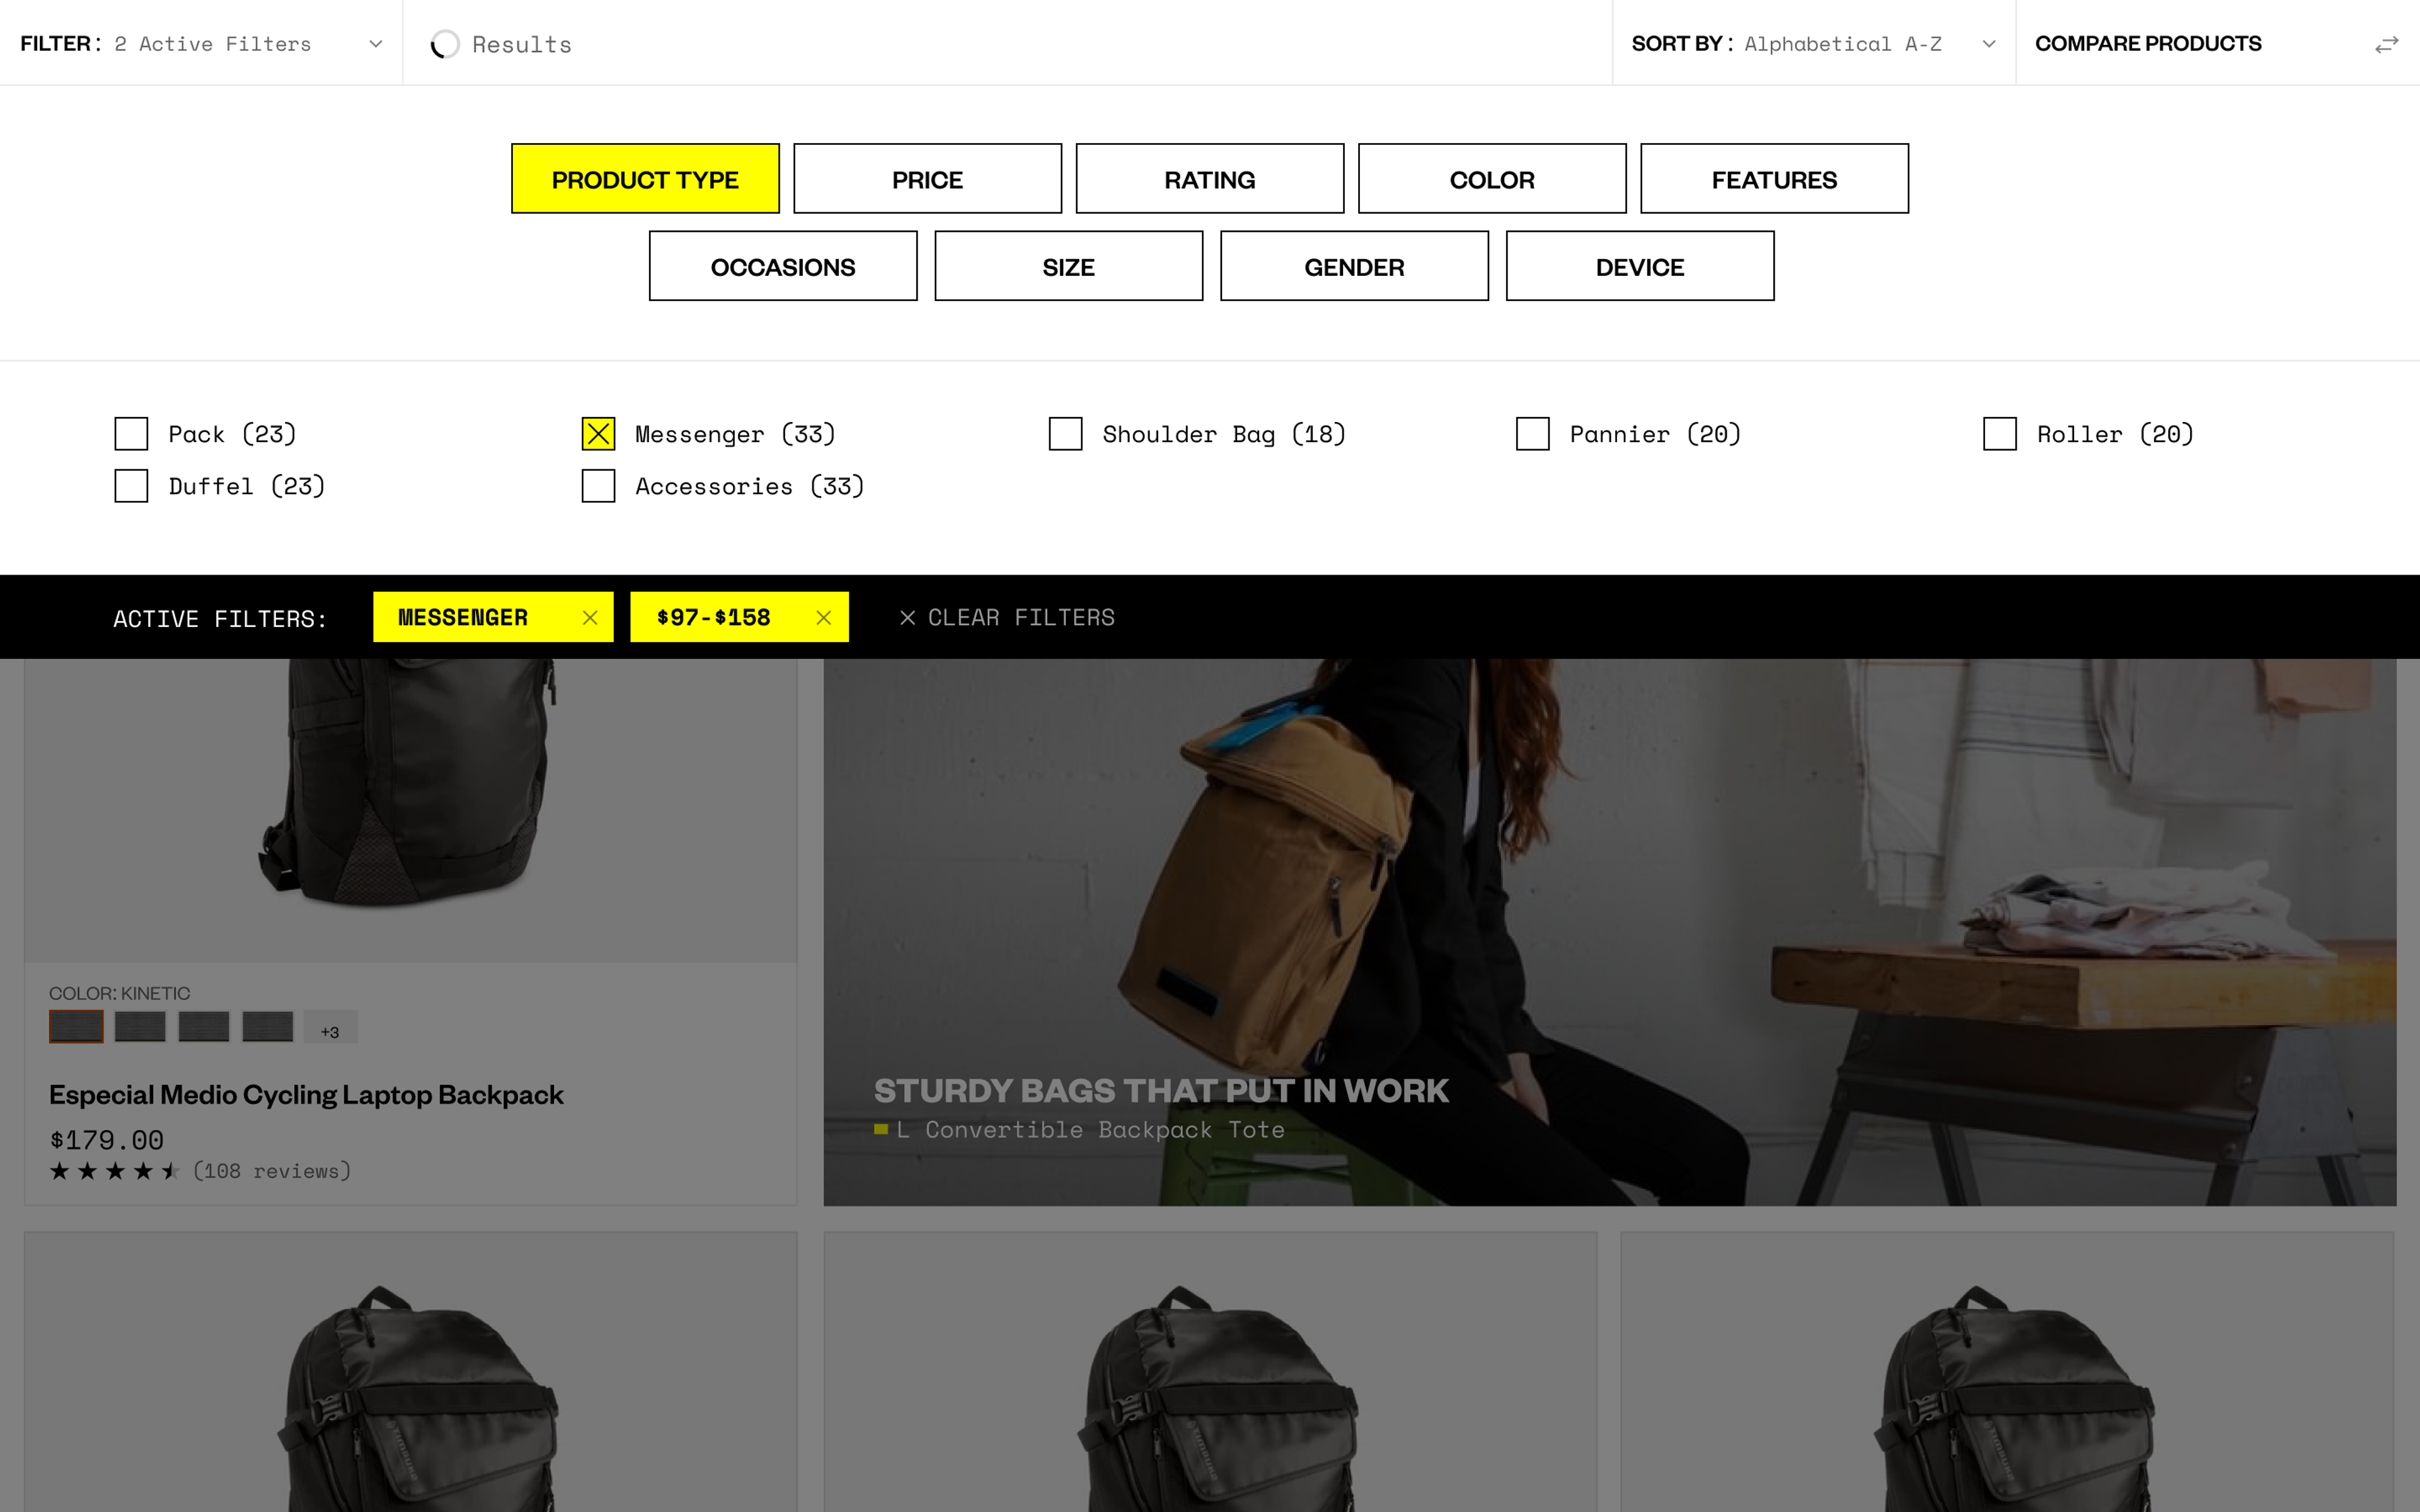The width and height of the screenshot is (2420, 1512).
Task: Tick the Accessories checkbox
Action: (x=598, y=486)
